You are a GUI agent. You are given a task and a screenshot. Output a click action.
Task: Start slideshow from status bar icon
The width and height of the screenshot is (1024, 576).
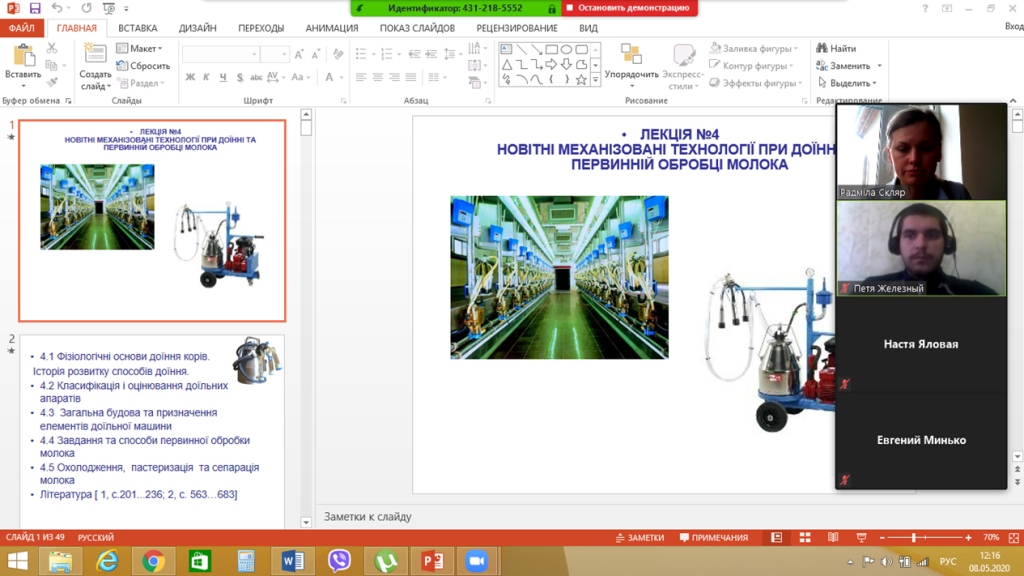pyautogui.click(x=861, y=538)
